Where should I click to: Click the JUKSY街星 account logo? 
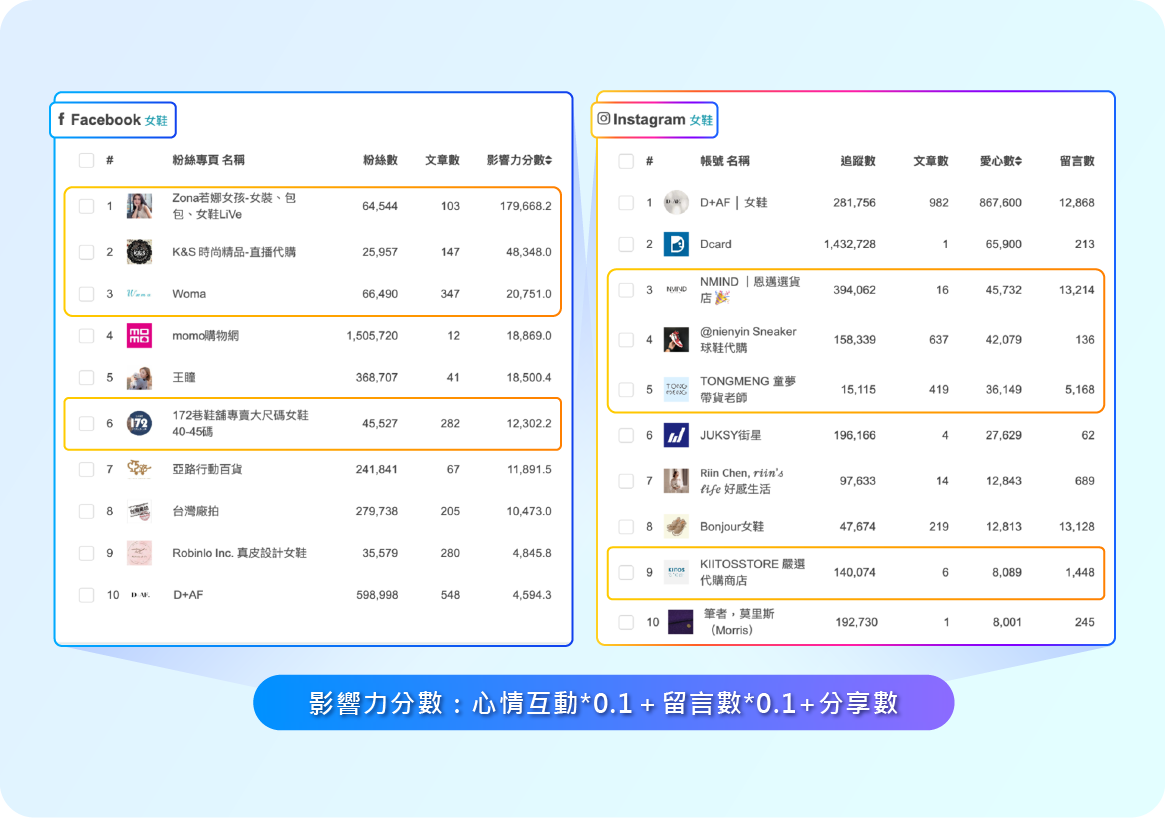pyautogui.click(x=676, y=435)
